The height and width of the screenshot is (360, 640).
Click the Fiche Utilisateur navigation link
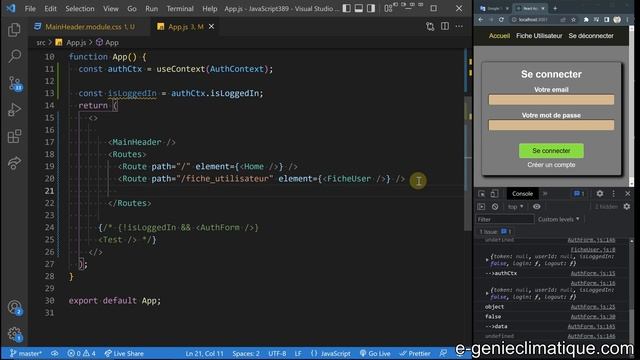point(539,36)
